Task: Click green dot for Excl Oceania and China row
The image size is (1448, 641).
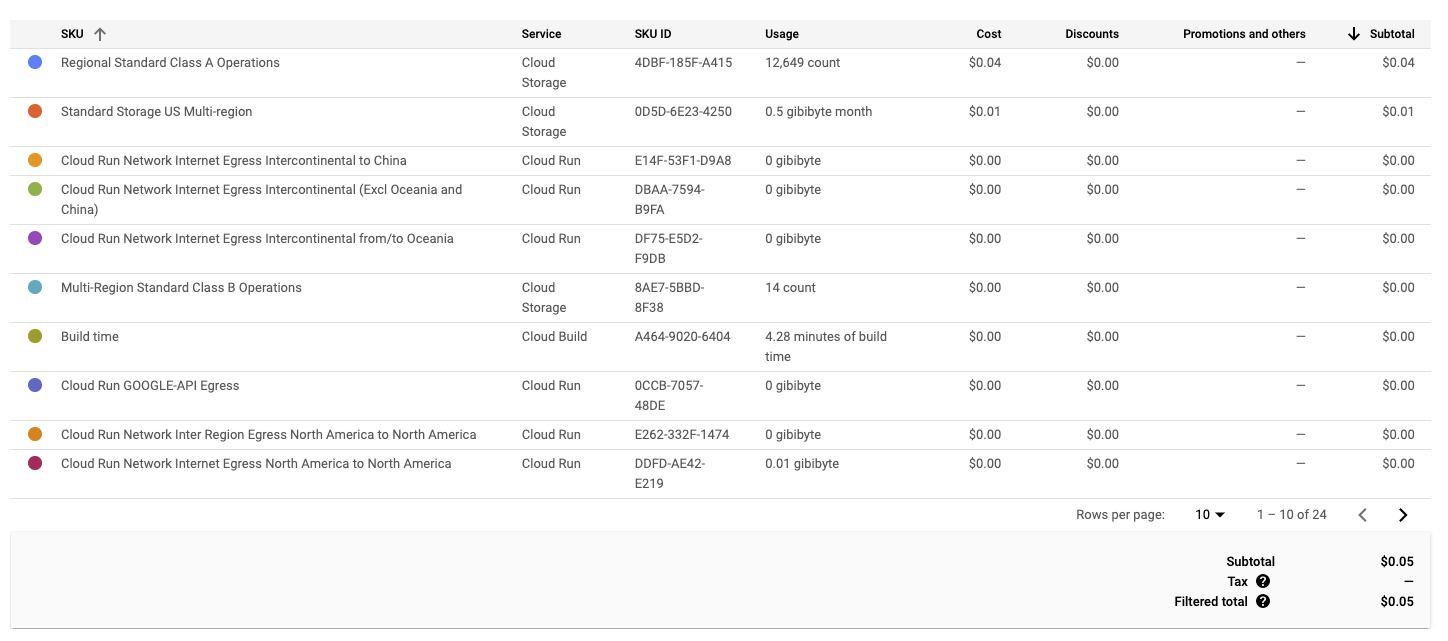Action: 35,189
